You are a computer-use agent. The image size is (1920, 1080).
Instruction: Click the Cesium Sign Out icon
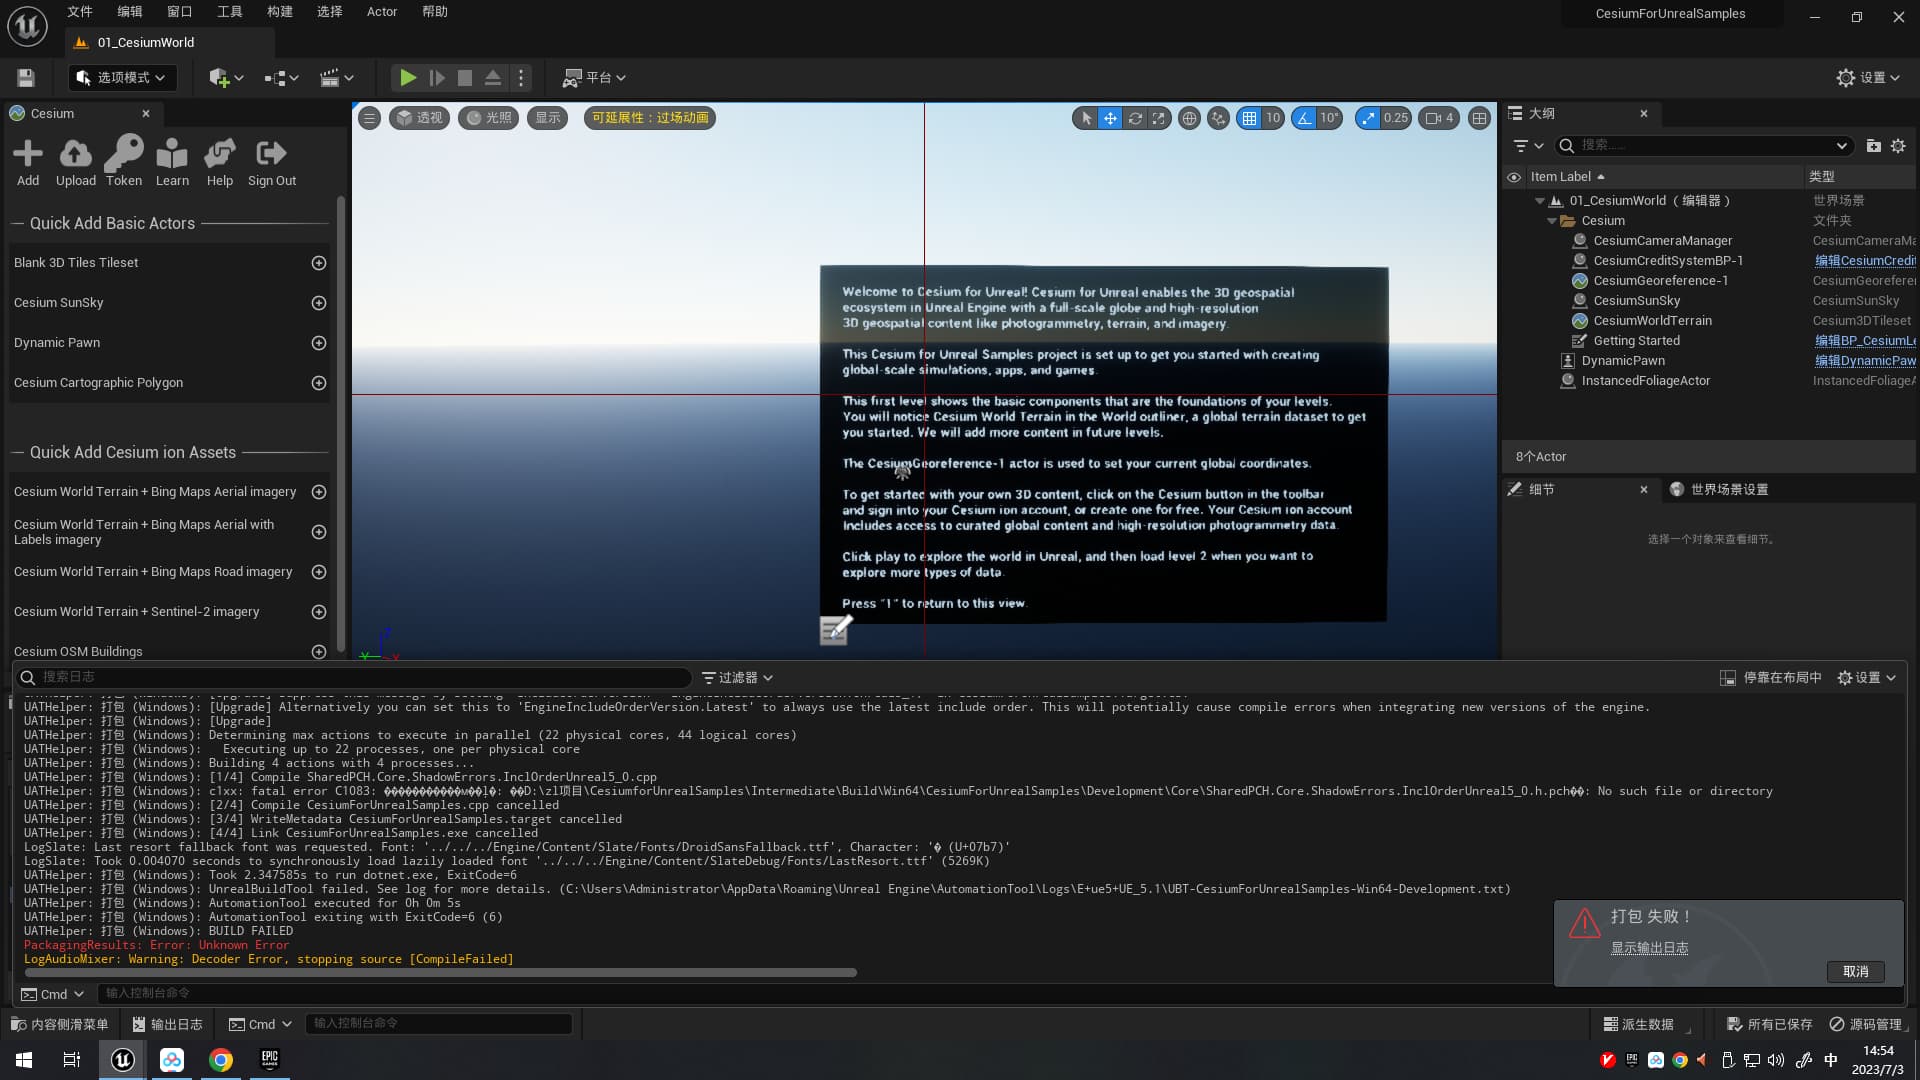point(271,155)
